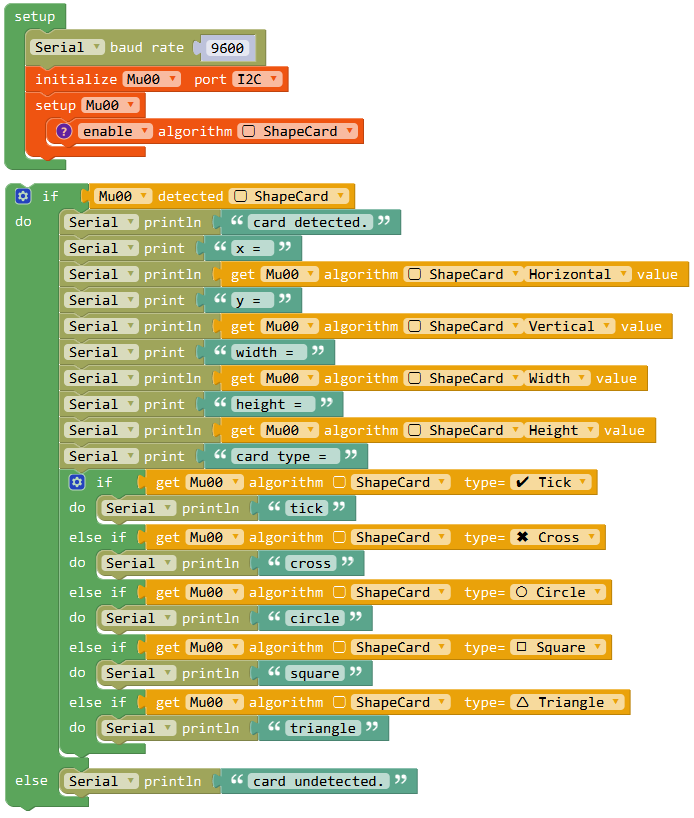Click the triangle icon in Triangle type dropdown
The image size is (694, 818).
coord(522,702)
